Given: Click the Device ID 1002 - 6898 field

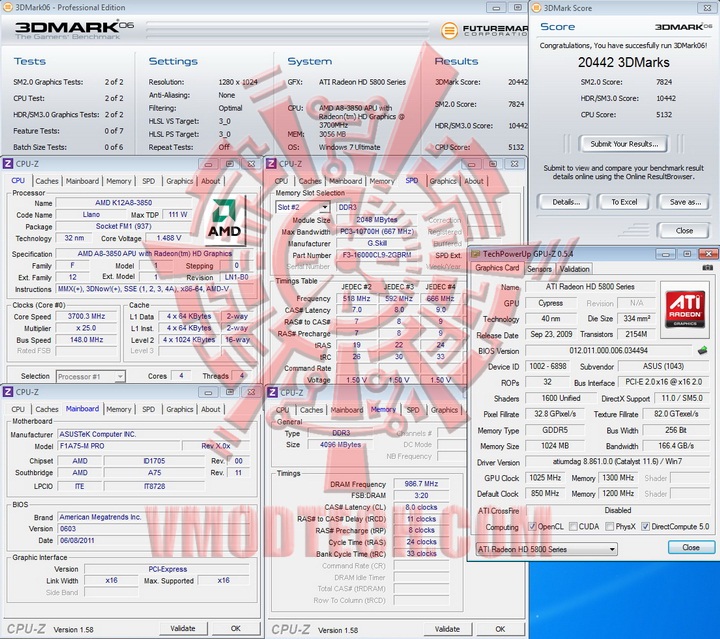Looking at the screenshot, I should pyautogui.click(x=548, y=366).
